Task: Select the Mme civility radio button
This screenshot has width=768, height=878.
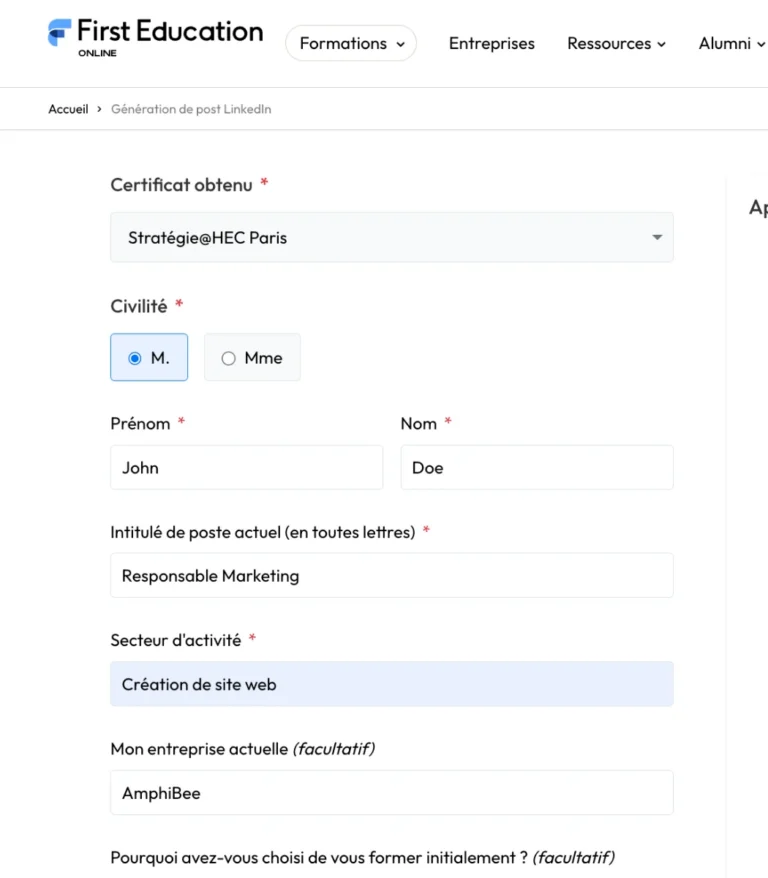Action: click(x=252, y=357)
